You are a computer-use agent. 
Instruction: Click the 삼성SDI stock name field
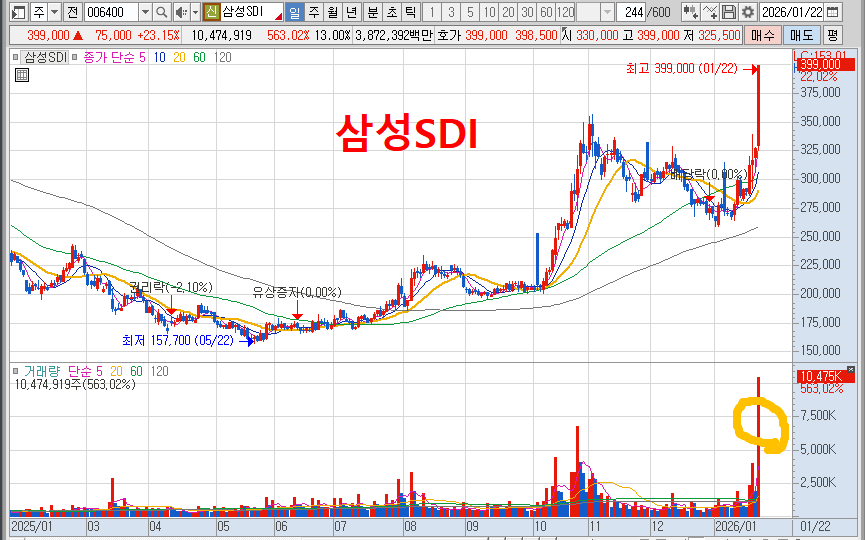pyautogui.click(x=252, y=12)
